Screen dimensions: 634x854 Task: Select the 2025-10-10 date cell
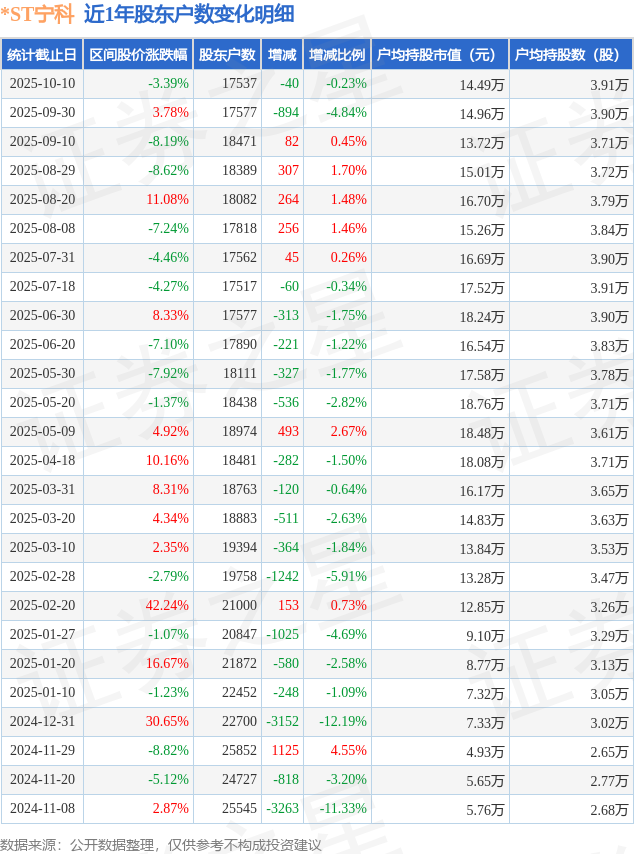click(42, 84)
